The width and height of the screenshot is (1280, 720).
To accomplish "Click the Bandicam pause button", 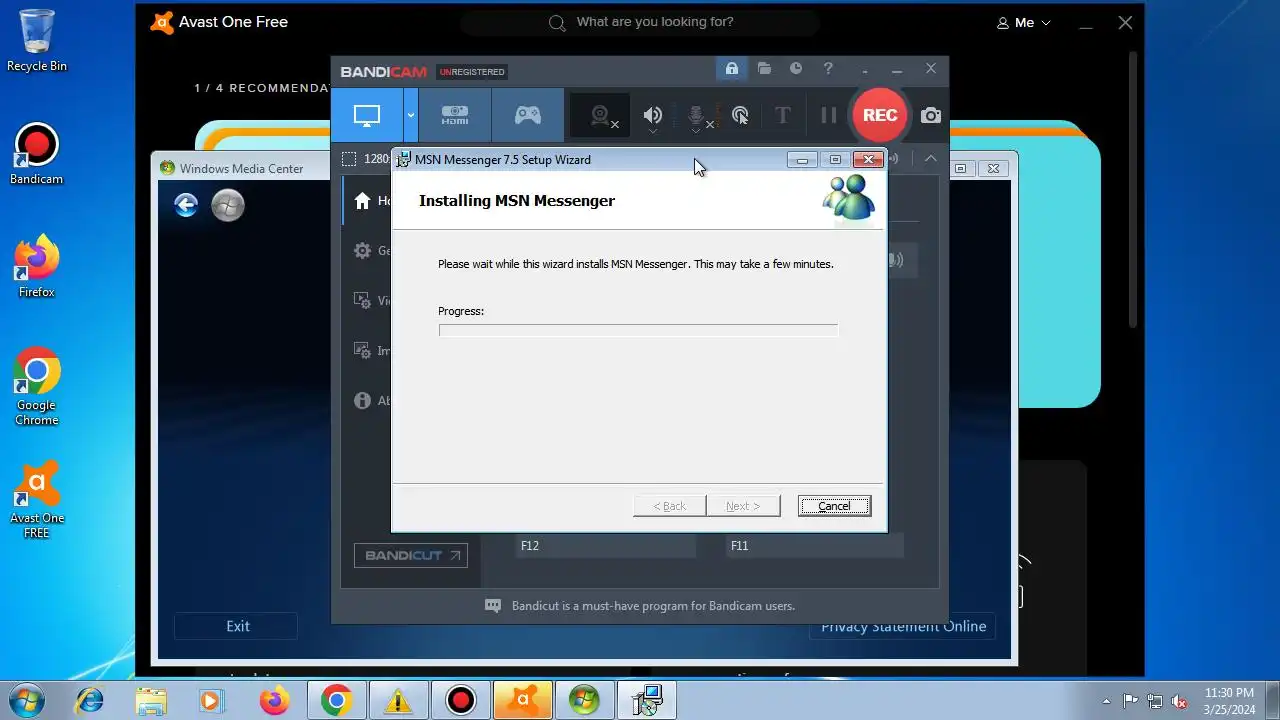I will coord(828,115).
